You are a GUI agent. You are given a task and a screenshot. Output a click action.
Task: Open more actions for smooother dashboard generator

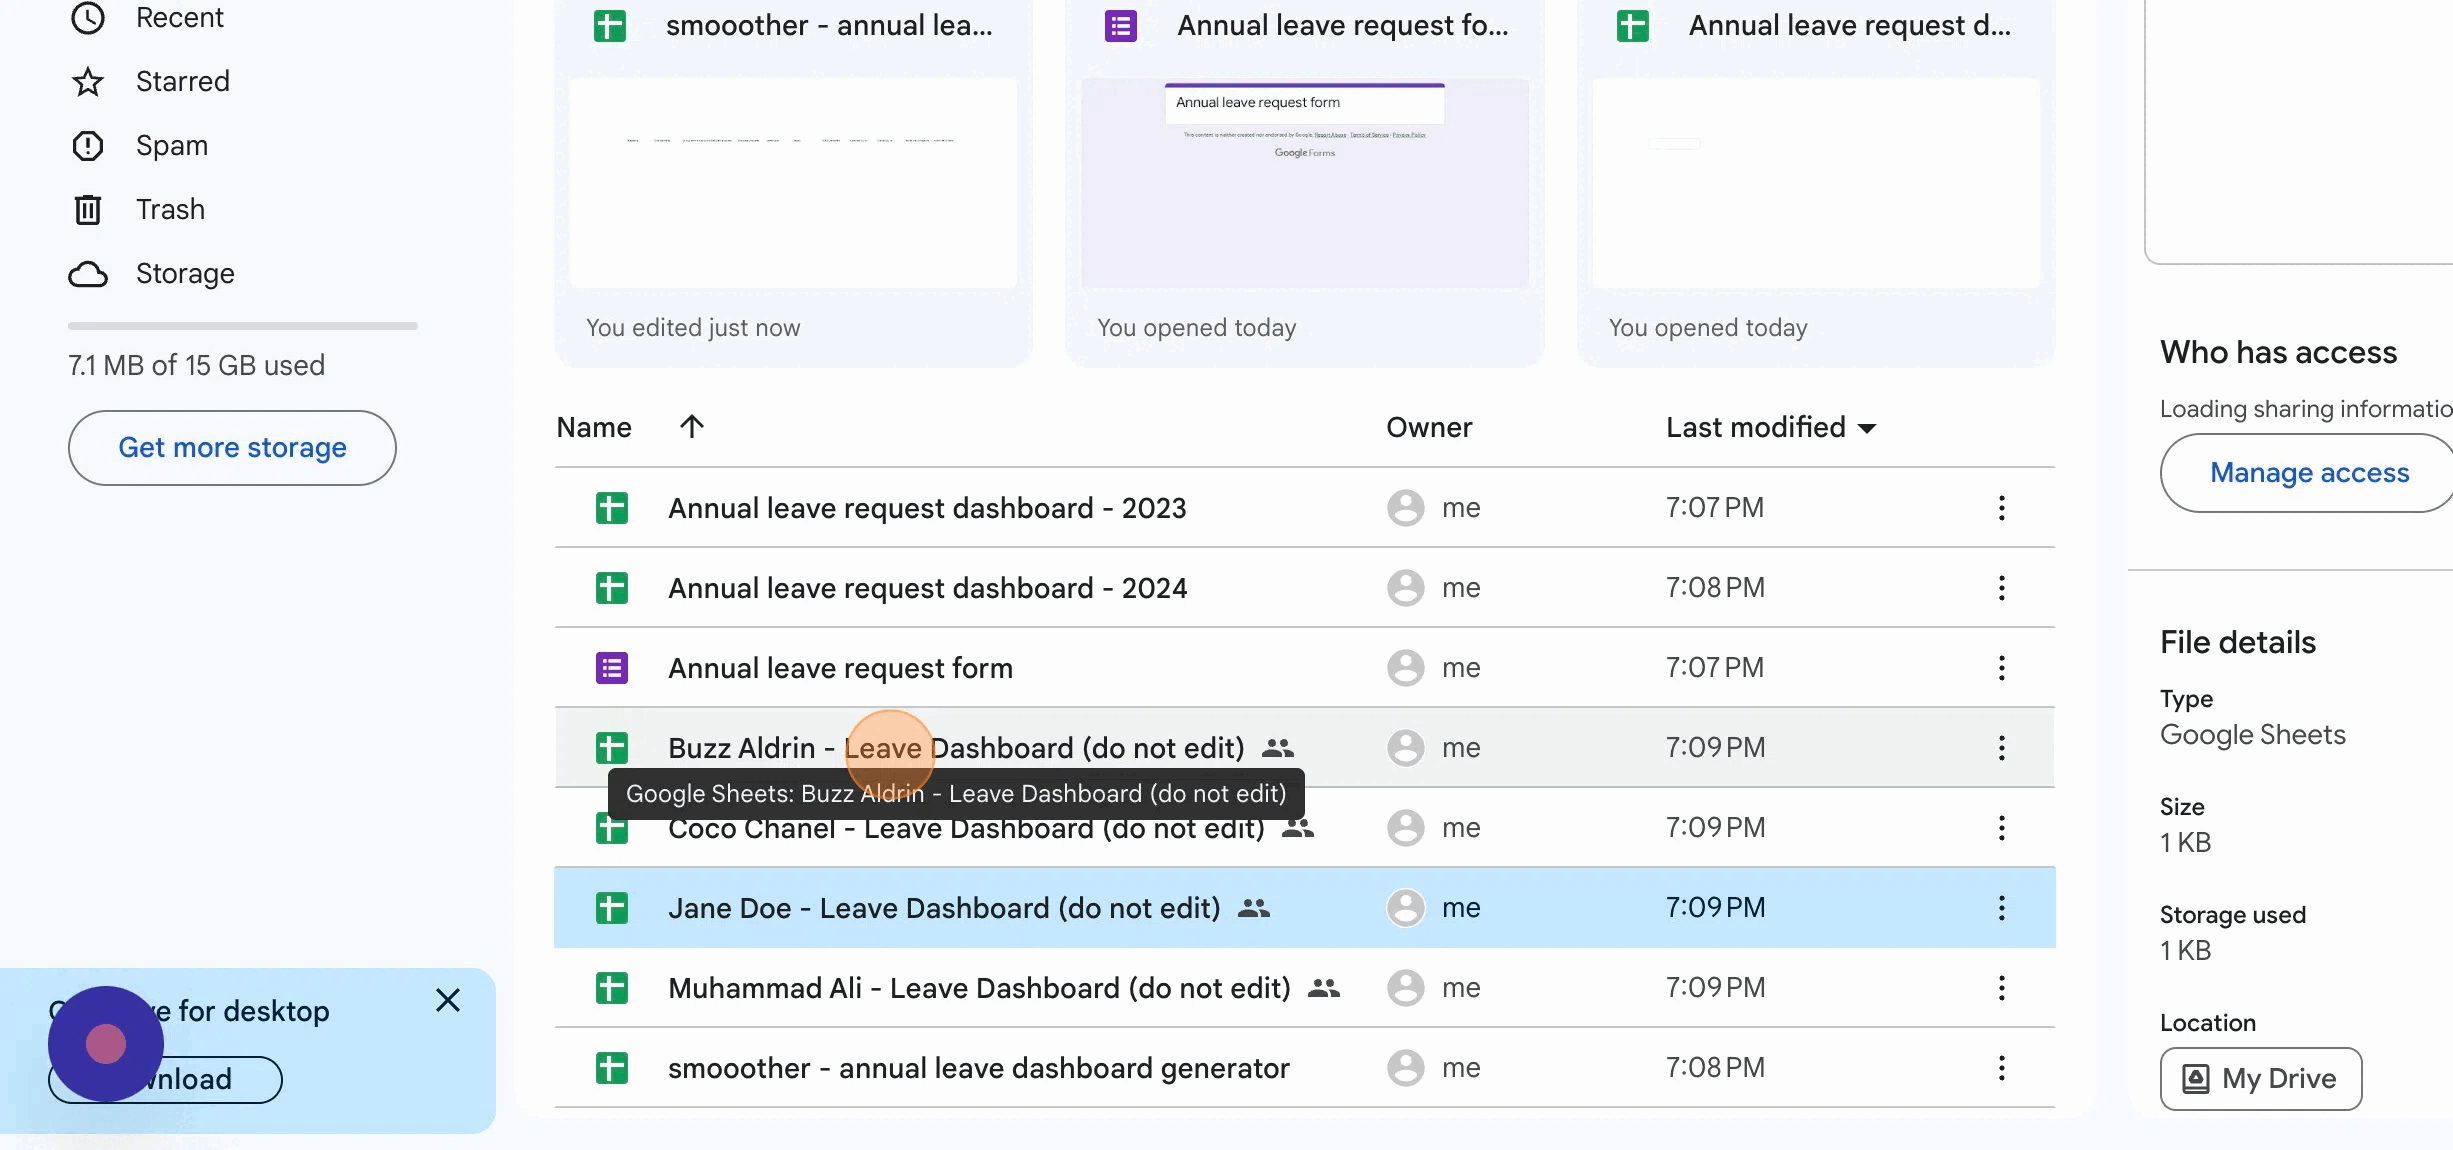2001,1068
